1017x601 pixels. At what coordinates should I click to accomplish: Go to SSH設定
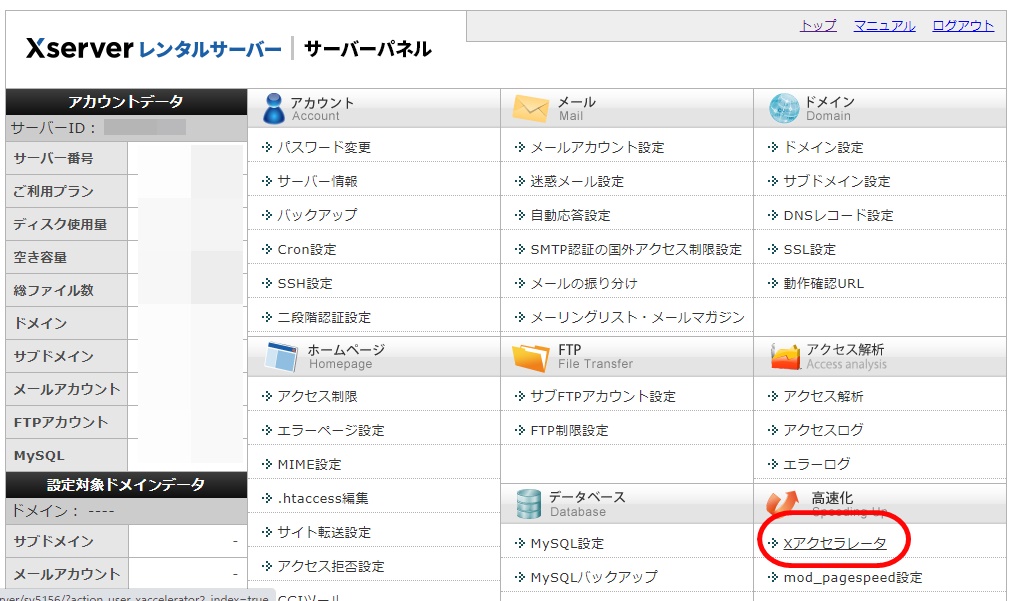point(305,283)
